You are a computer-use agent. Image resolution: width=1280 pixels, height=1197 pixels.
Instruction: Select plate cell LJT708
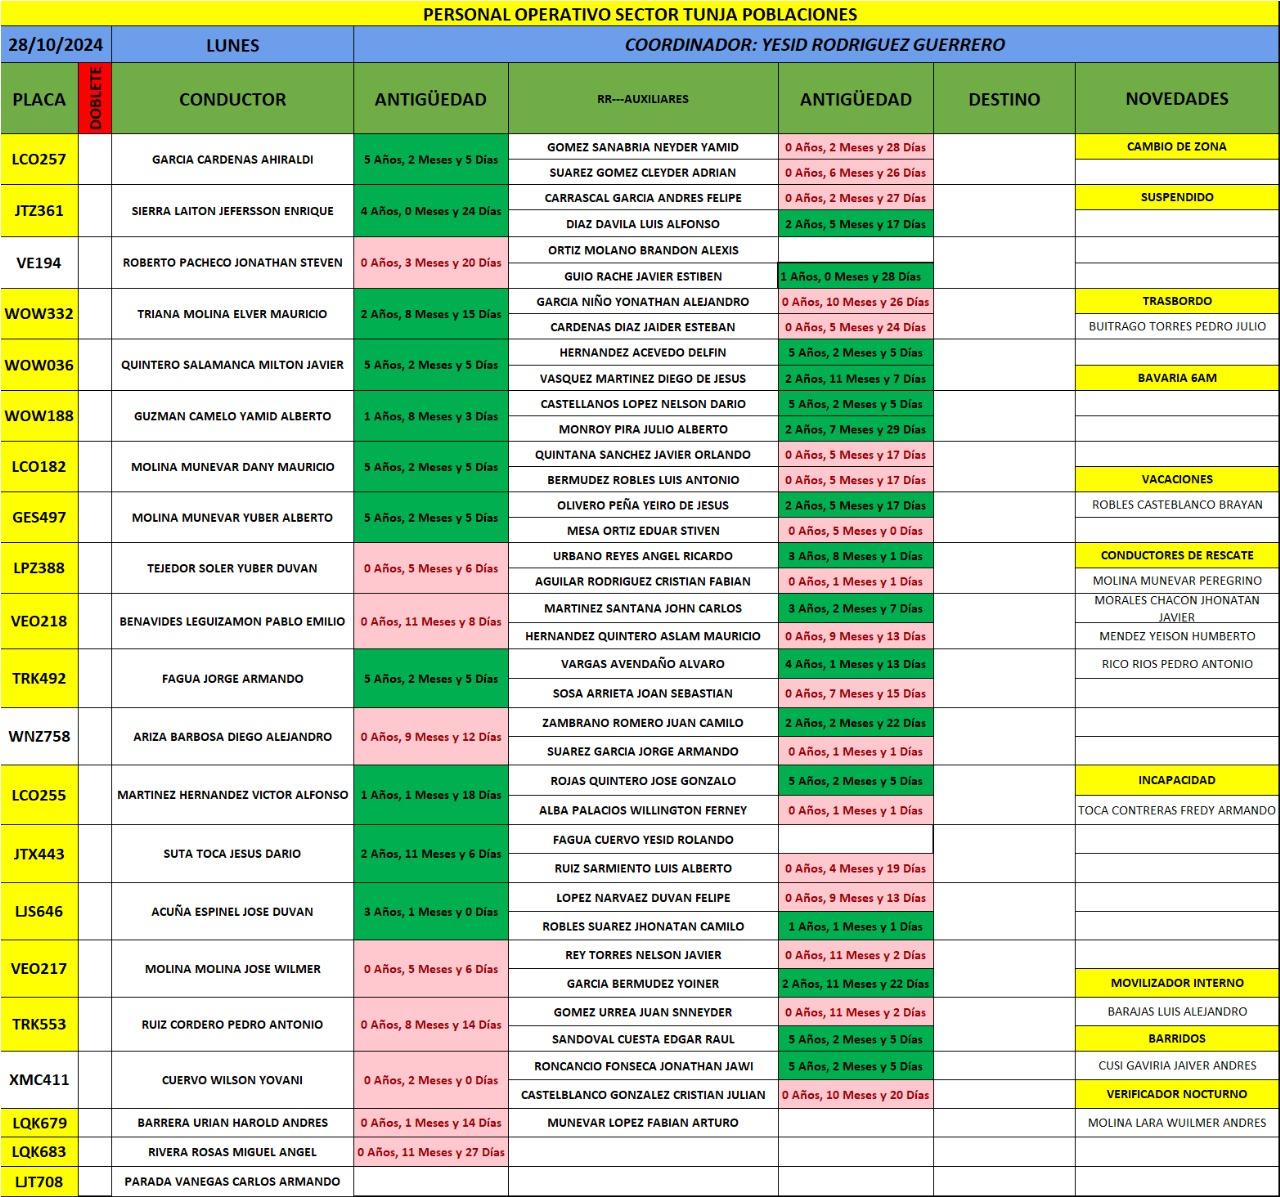click(x=39, y=1182)
